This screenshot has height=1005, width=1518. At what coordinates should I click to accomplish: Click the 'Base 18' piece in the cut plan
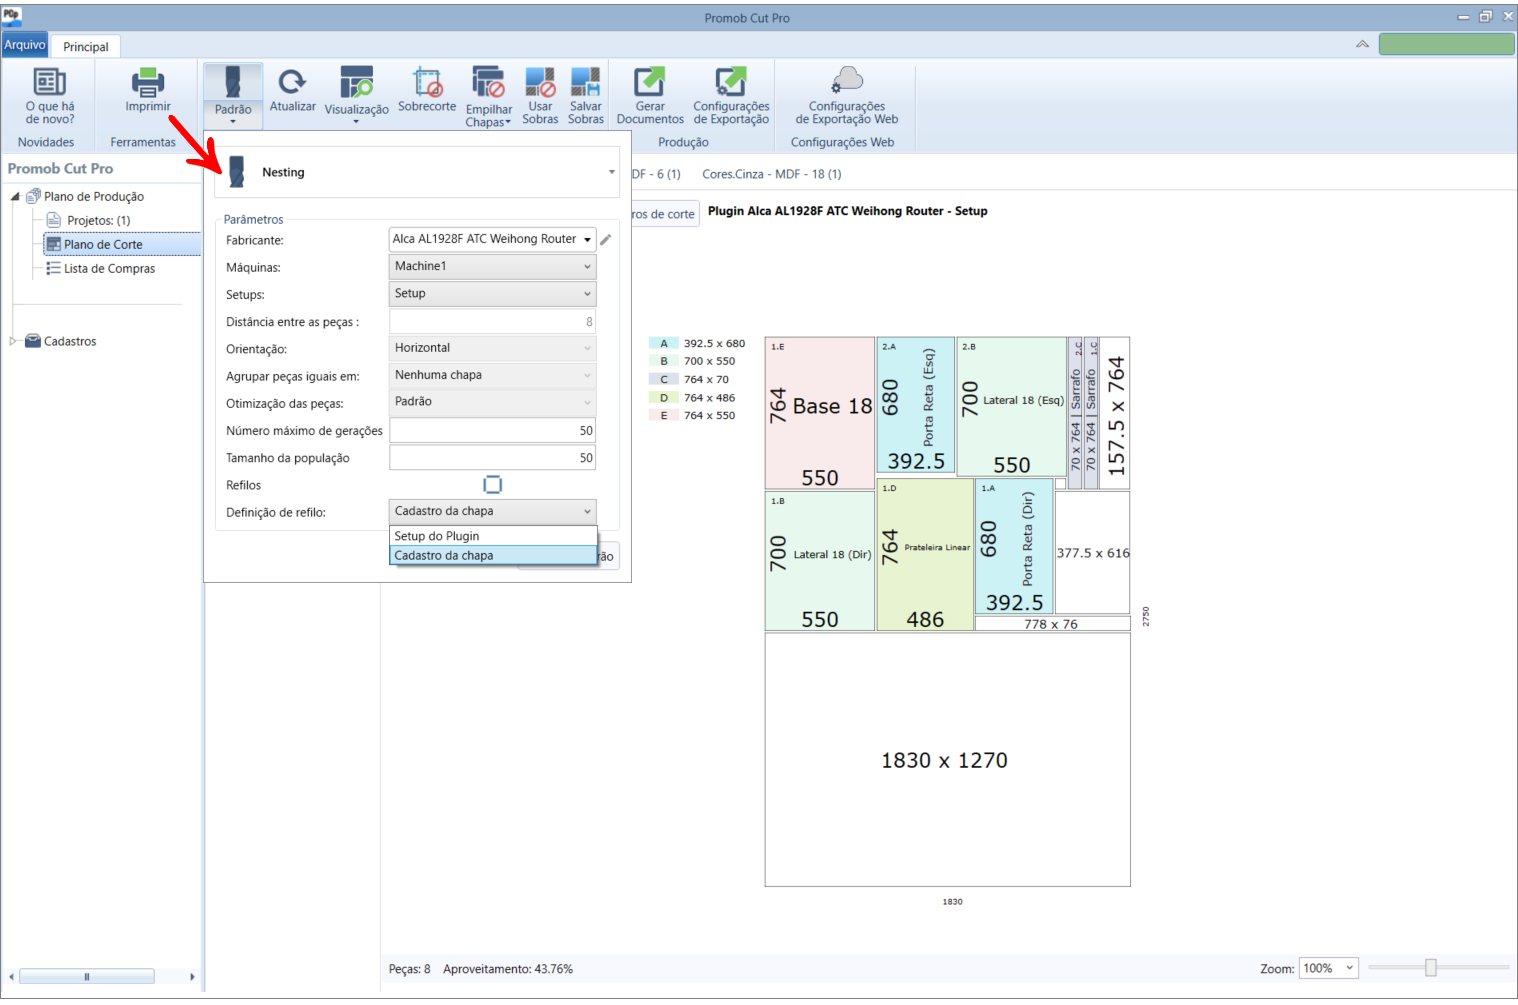[x=820, y=413]
